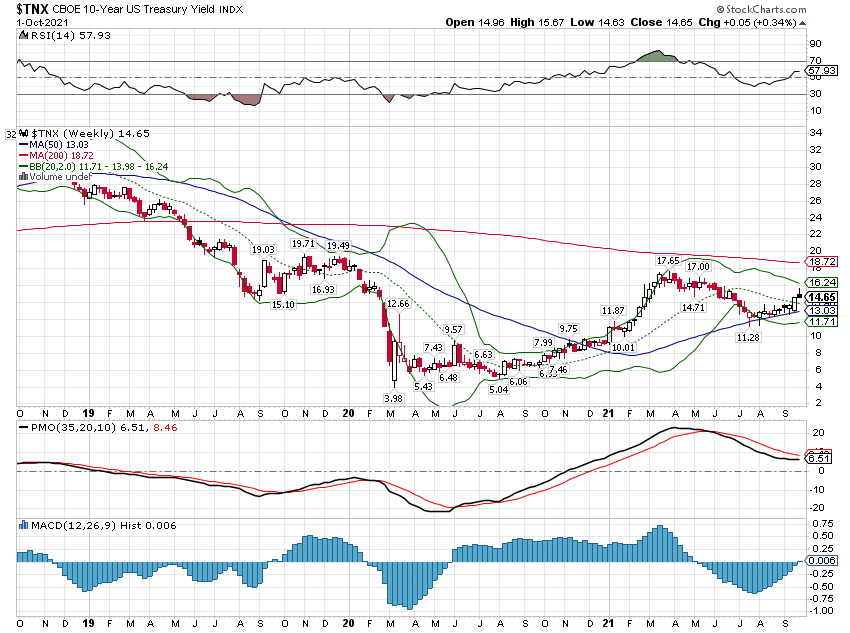Screen dimensions: 850x633
Task: Click the '5.43' low annotation
Action: 423,386
